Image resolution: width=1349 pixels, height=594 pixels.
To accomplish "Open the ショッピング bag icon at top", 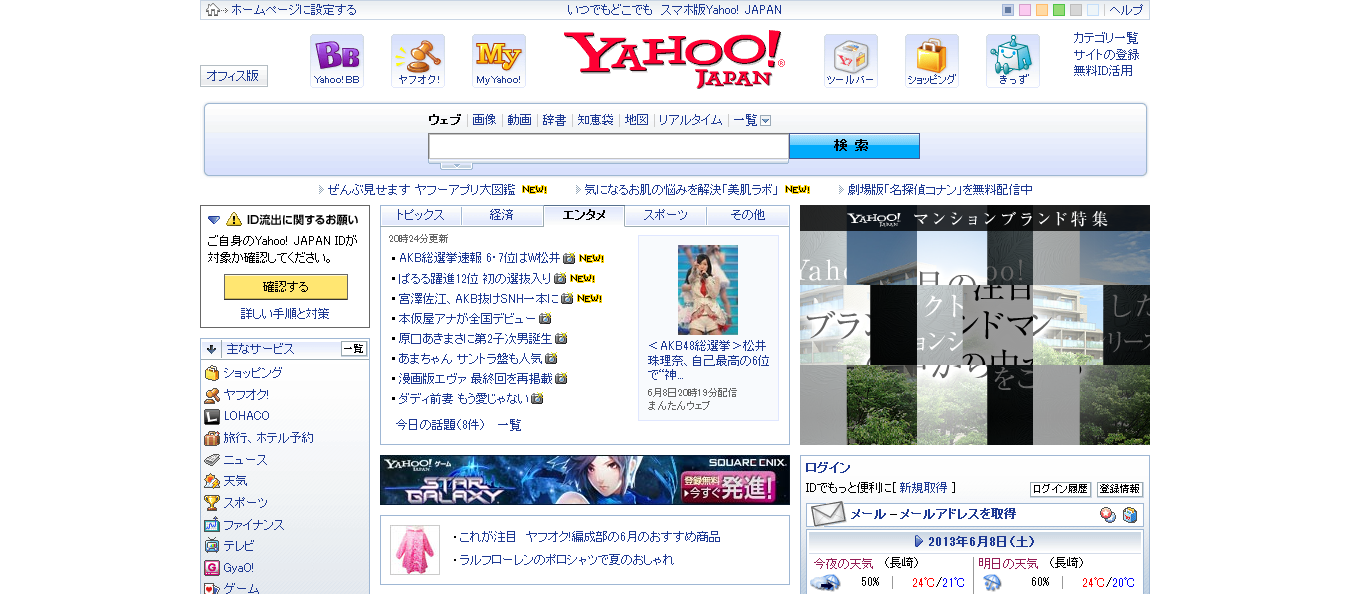I will pyautogui.click(x=932, y=60).
